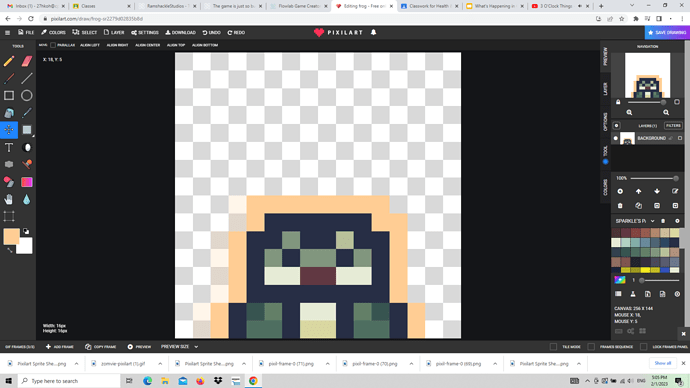Select the Pencil tool
The image size is (690, 388).
pyautogui.click(x=9, y=61)
